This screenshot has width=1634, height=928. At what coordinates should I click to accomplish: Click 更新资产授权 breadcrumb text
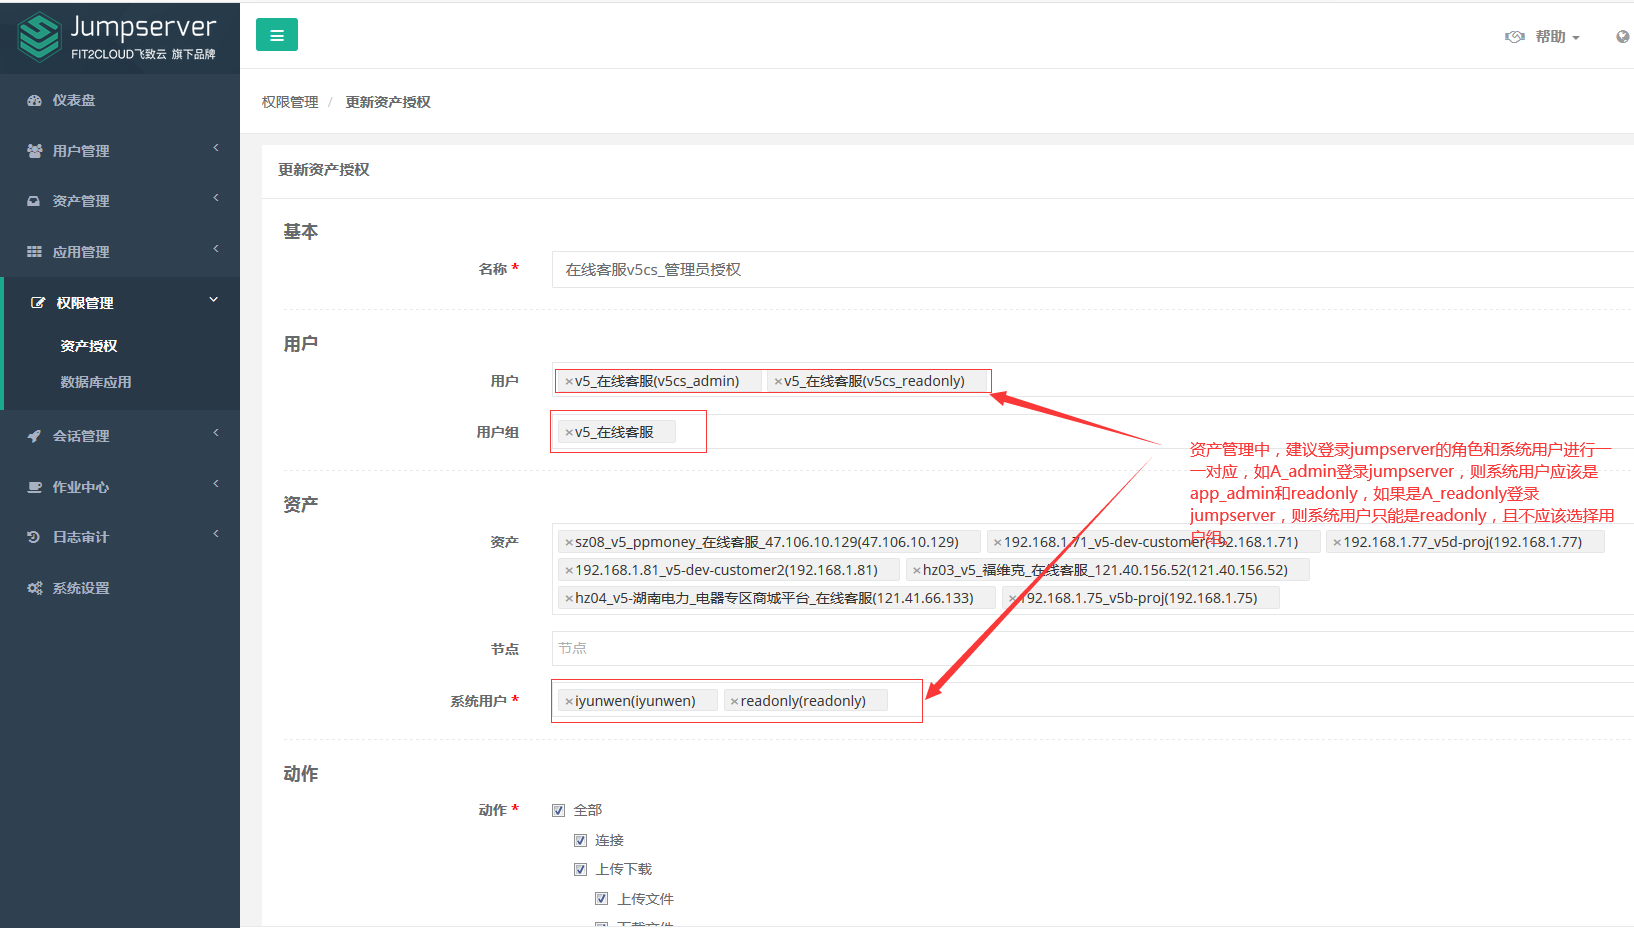pyautogui.click(x=388, y=102)
